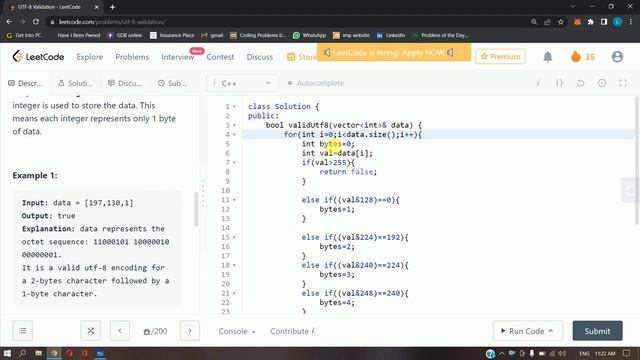Collapse code fold at line 1
Screen dimensions: 640x360
pyautogui.click(x=234, y=107)
